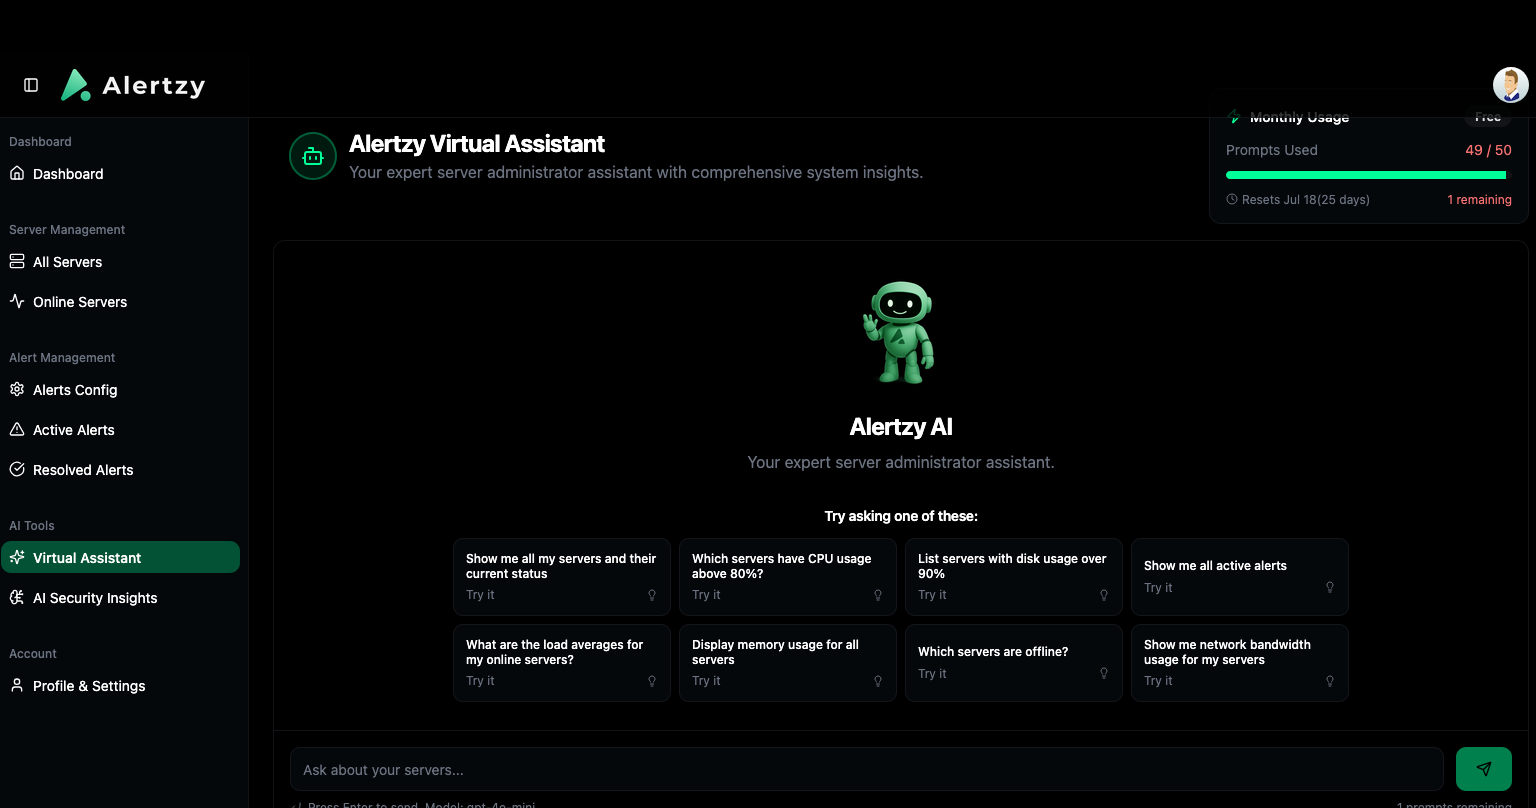This screenshot has height=808, width=1536.
Task: Go to All Servers page
Action: (120, 262)
